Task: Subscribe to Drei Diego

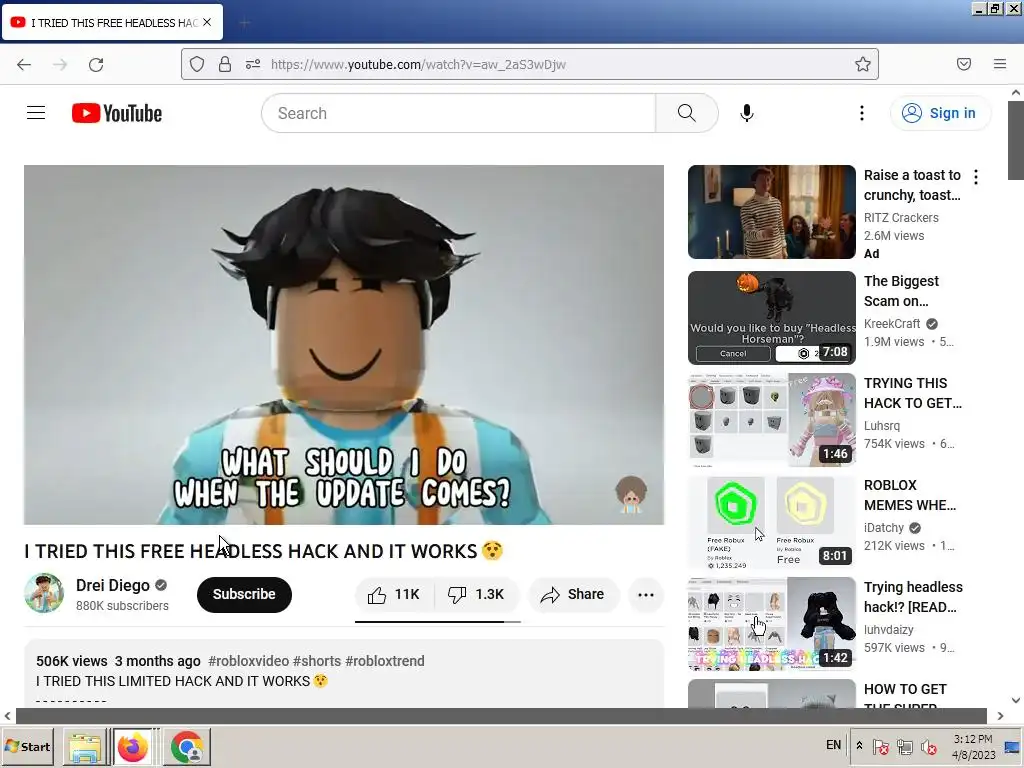Action: pyautogui.click(x=244, y=594)
